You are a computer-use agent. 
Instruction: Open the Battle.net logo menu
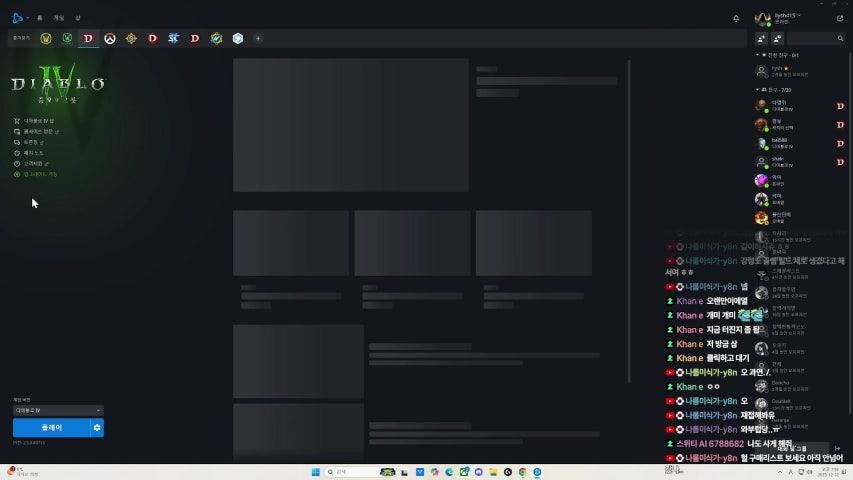point(18,18)
